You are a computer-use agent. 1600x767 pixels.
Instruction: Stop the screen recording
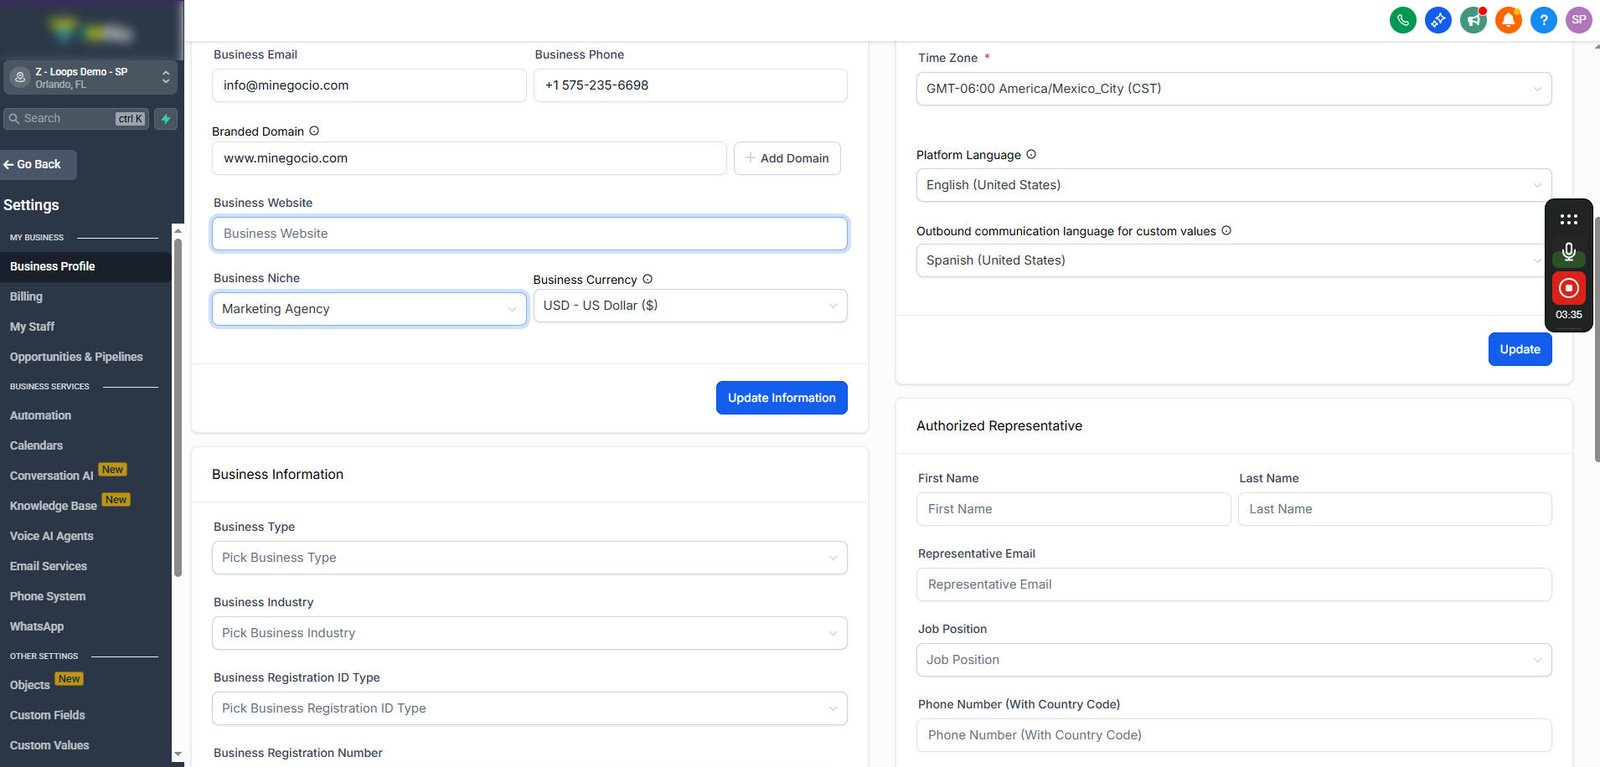tap(1569, 288)
